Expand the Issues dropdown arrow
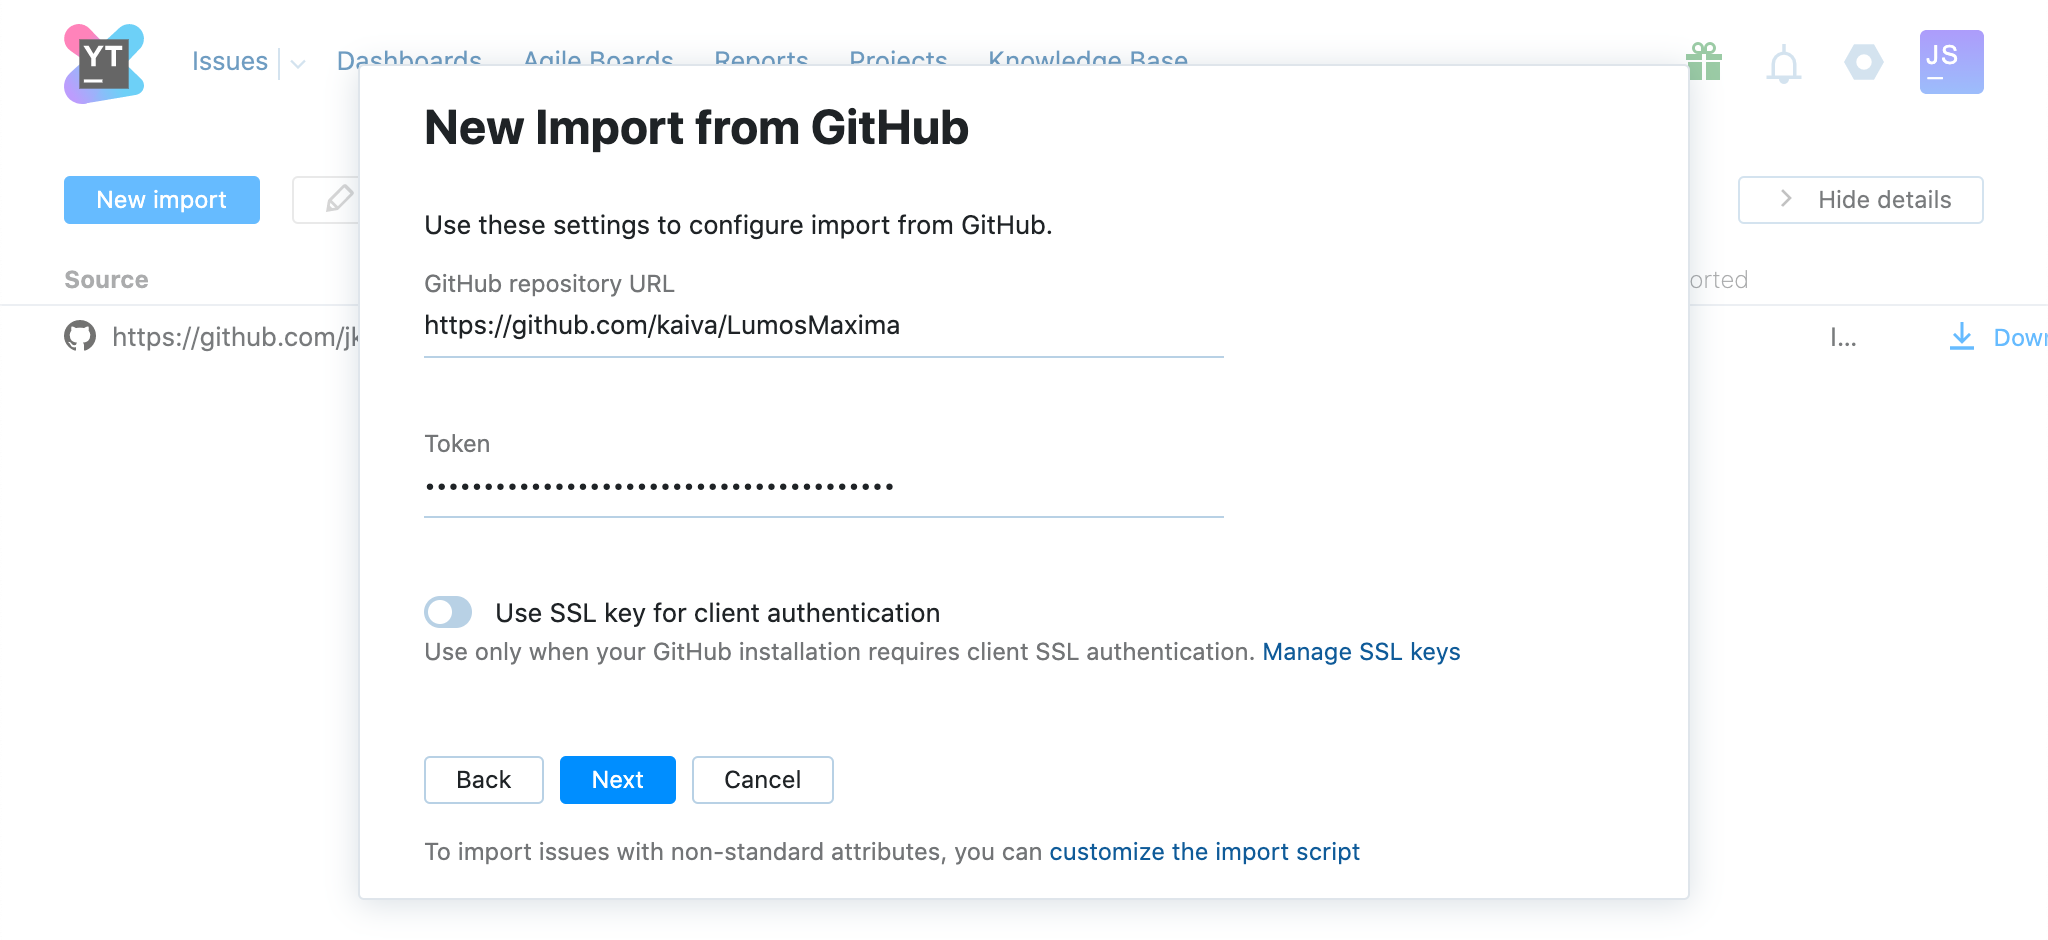 pos(298,64)
